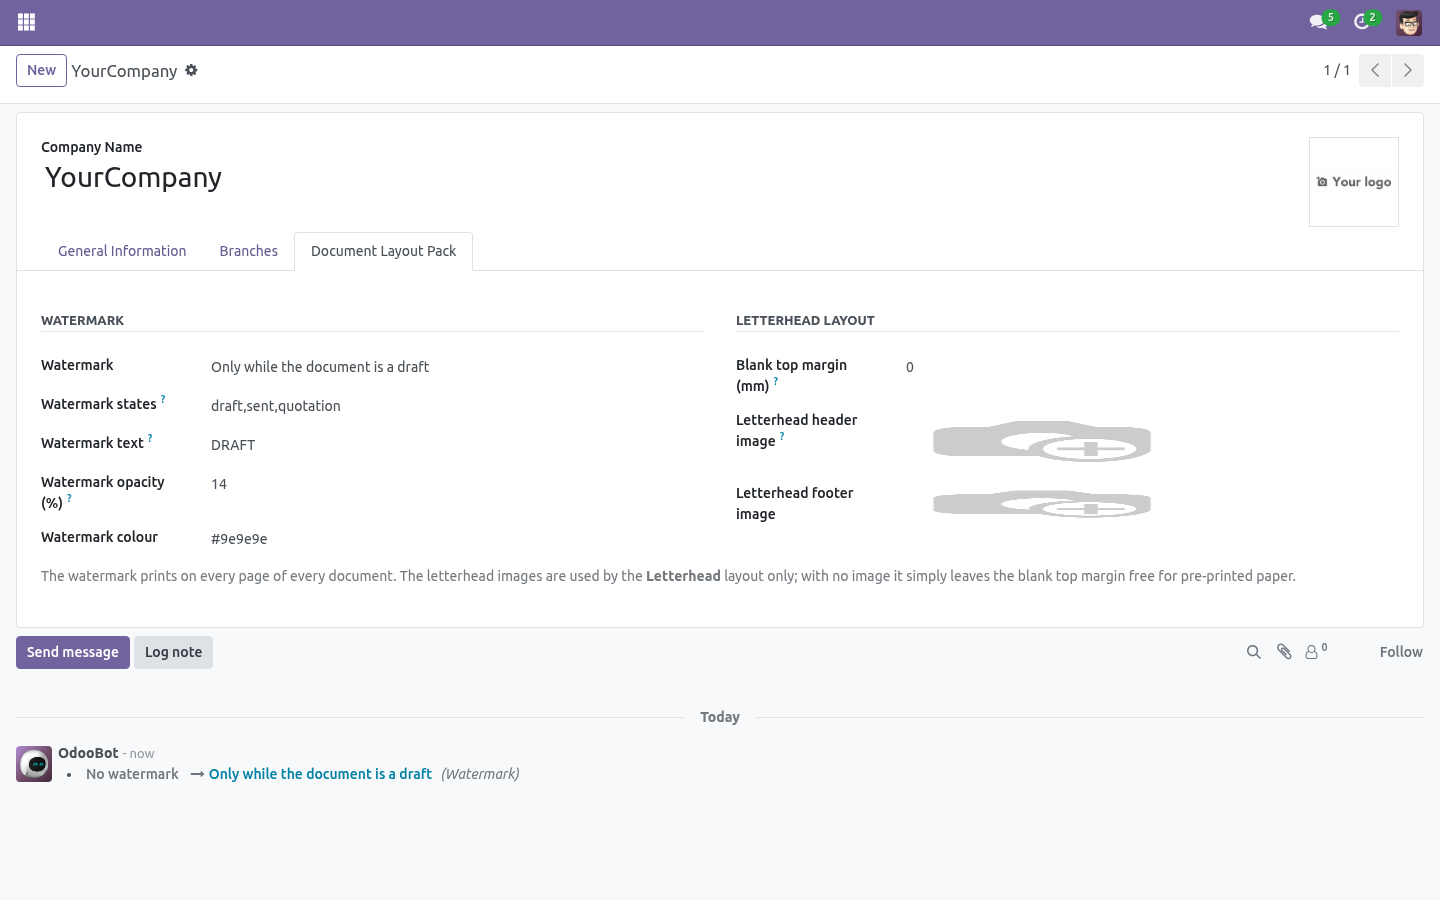Upload company logo in Your logo box

(1354, 182)
